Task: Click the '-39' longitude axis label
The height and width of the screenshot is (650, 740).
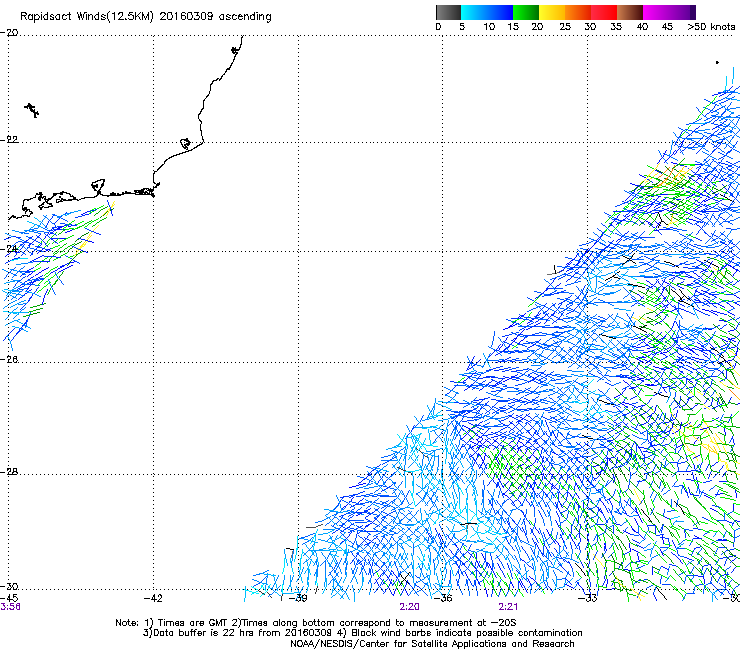Action: (298, 598)
